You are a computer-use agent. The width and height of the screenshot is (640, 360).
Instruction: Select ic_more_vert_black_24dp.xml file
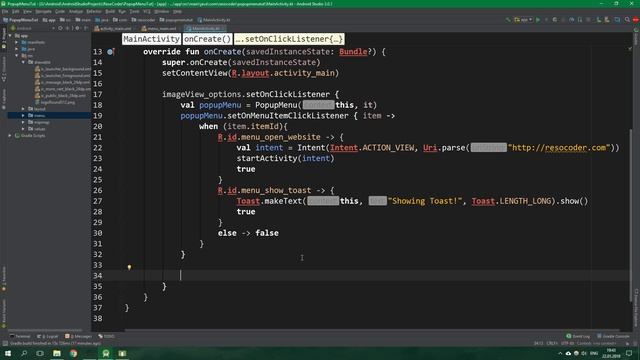point(62,89)
